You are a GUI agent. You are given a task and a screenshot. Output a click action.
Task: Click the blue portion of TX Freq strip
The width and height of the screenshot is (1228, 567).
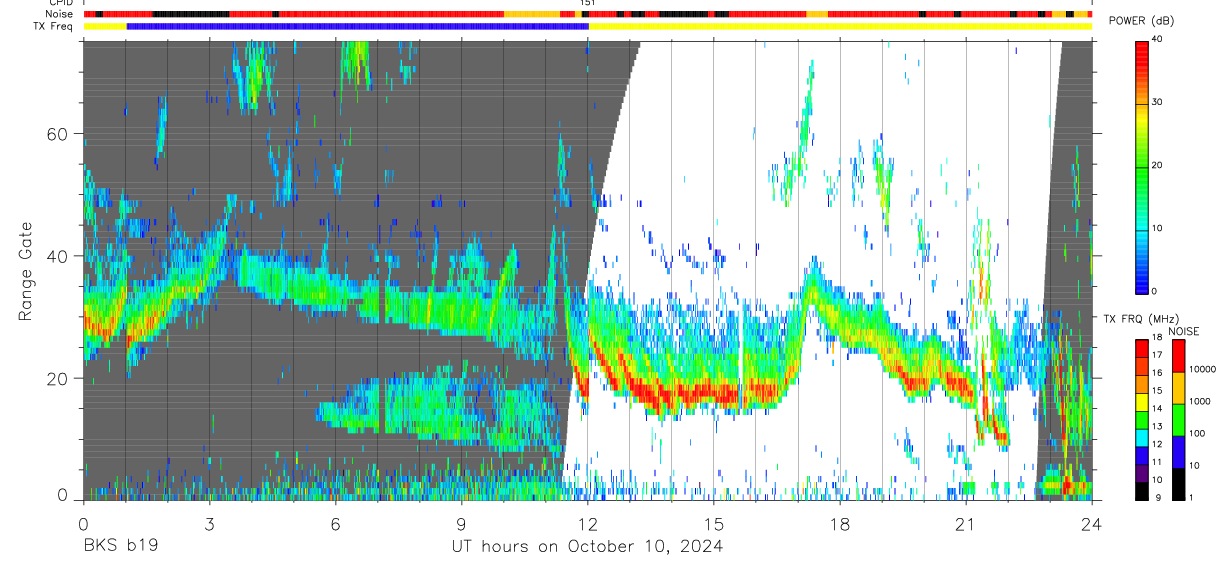tap(358, 26)
